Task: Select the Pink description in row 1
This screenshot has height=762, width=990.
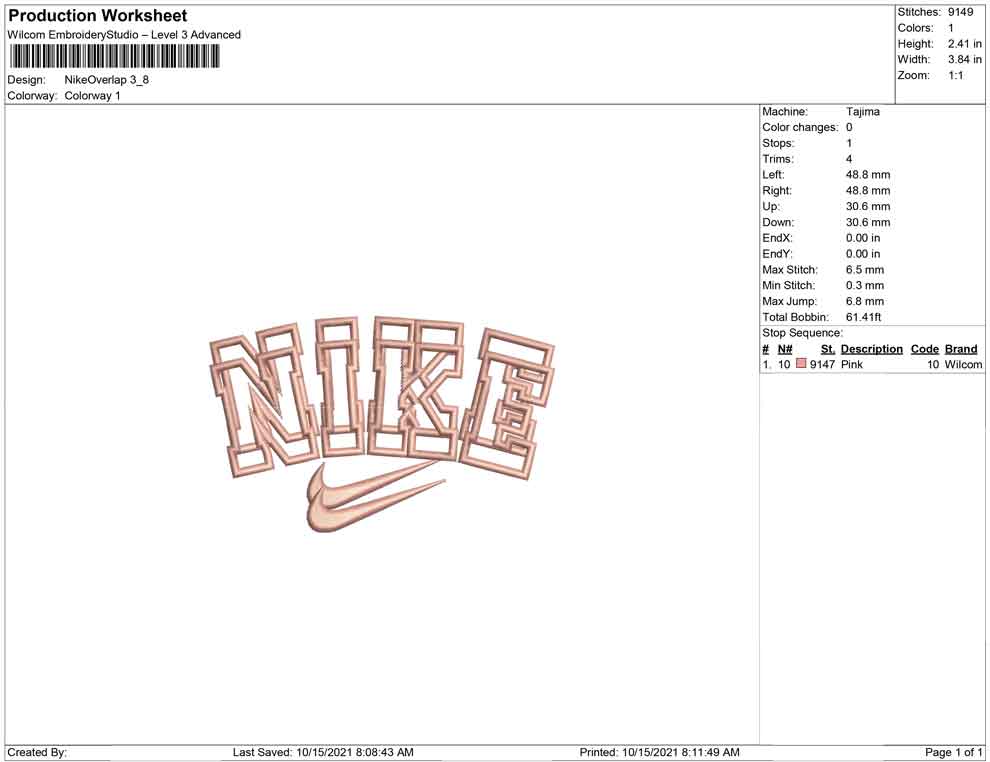Action: pos(852,364)
